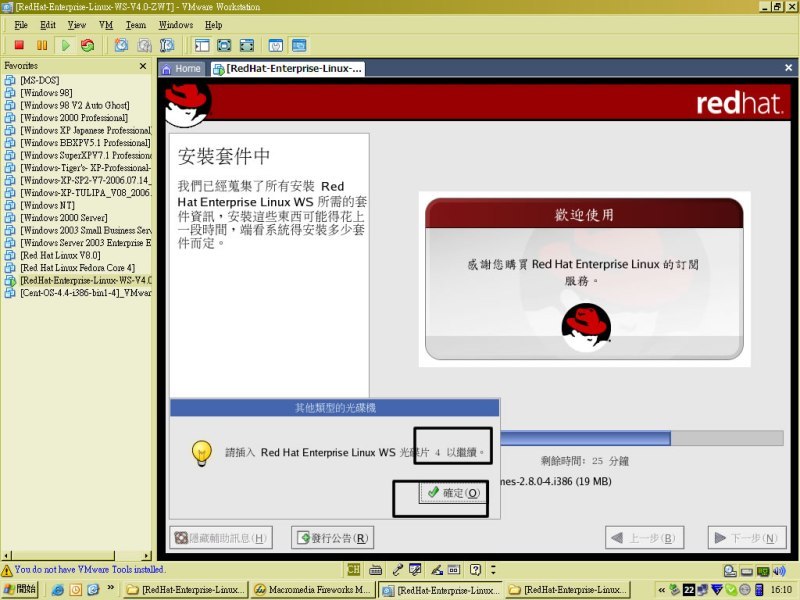Click the Summary View toolbar icon
This screenshot has width=800, height=600.
tap(276, 45)
